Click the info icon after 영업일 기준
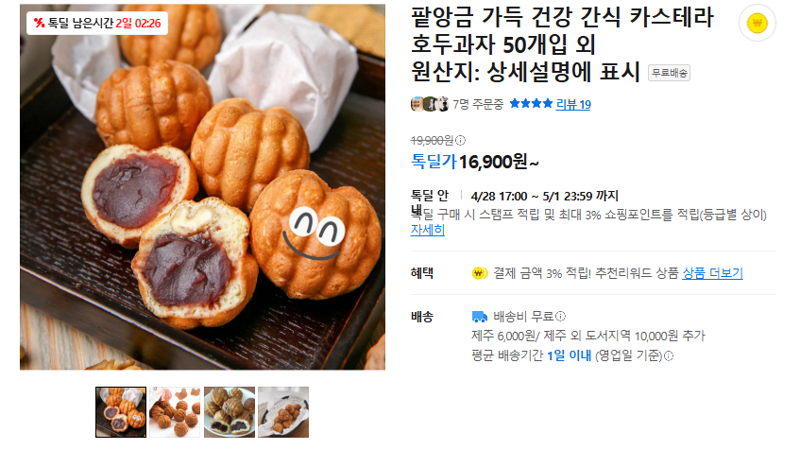The width and height of the screenshot is (800, 450). (x=668, y=356)
